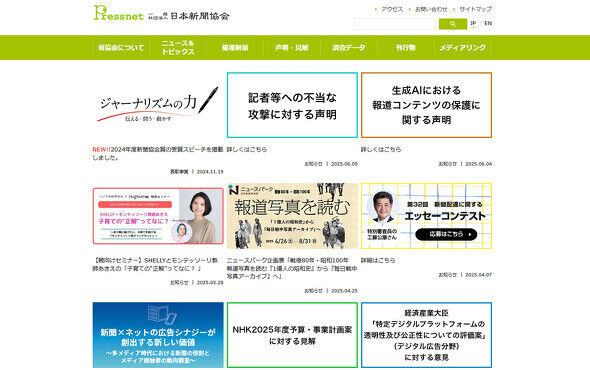Screen dimensions: 590x370
Task: Click the お知らせ label dated 2025.06.05
Action: click(x=313, y=164)
